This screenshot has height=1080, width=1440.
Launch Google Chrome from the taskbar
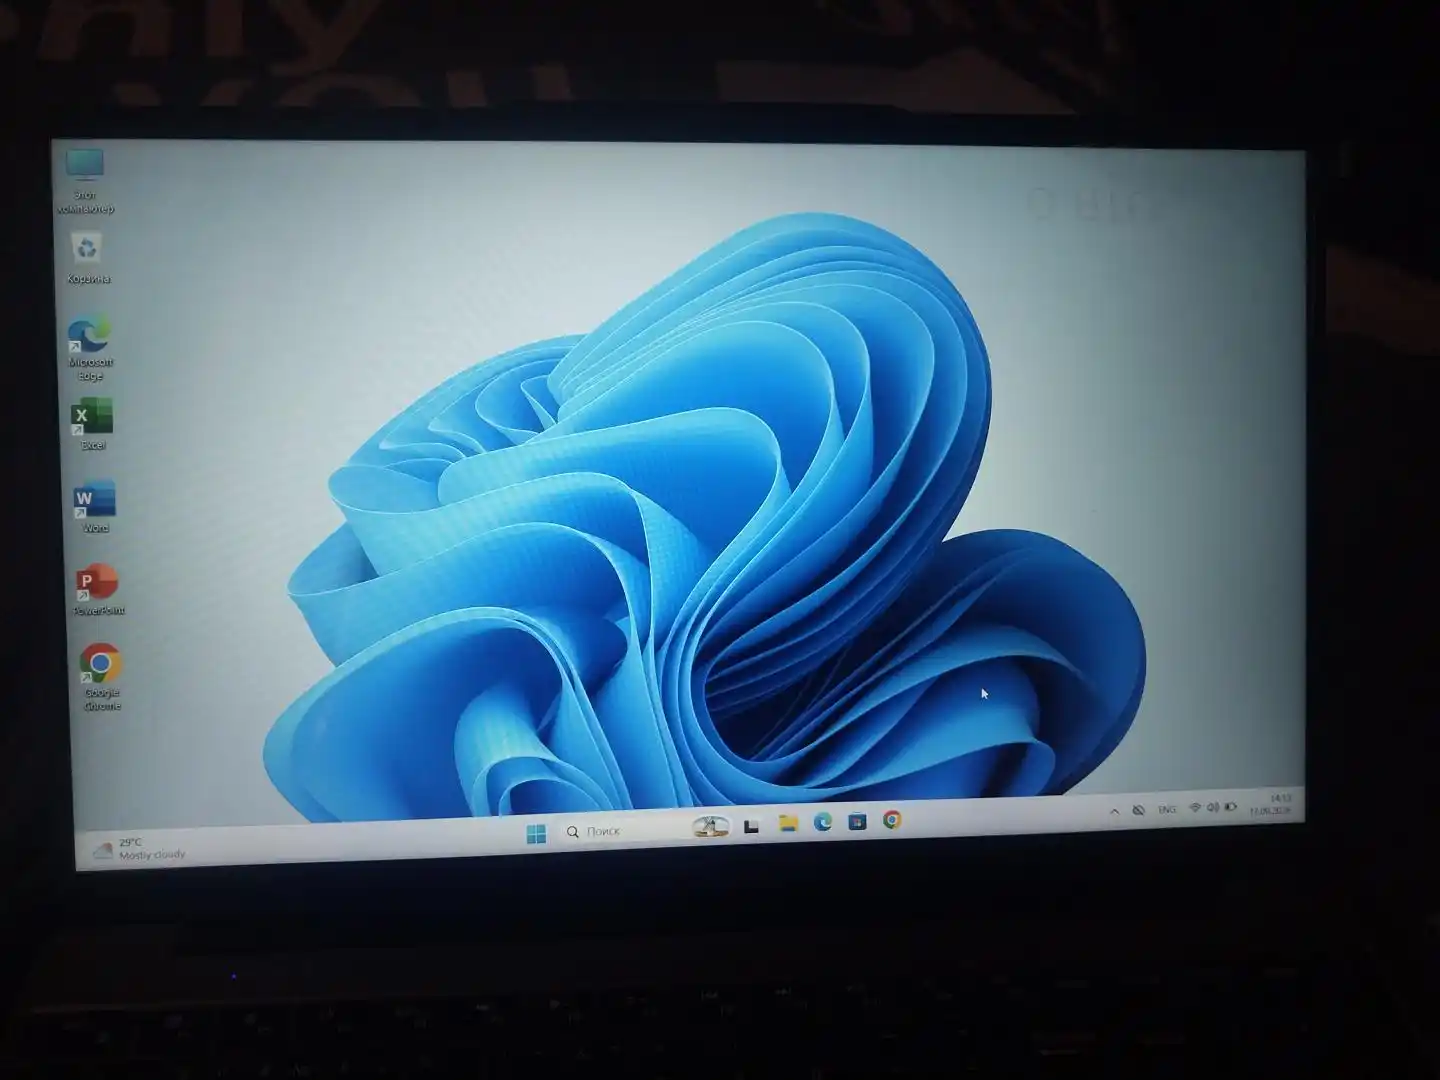892,819
